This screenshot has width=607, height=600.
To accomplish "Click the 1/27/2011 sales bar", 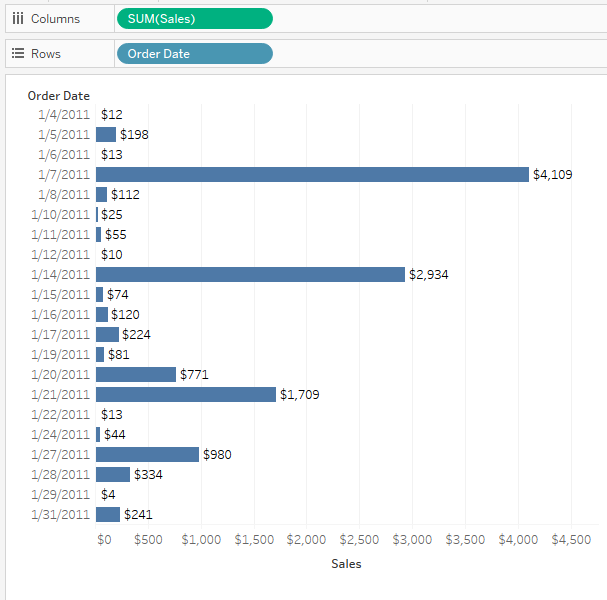I will (147, 455).
